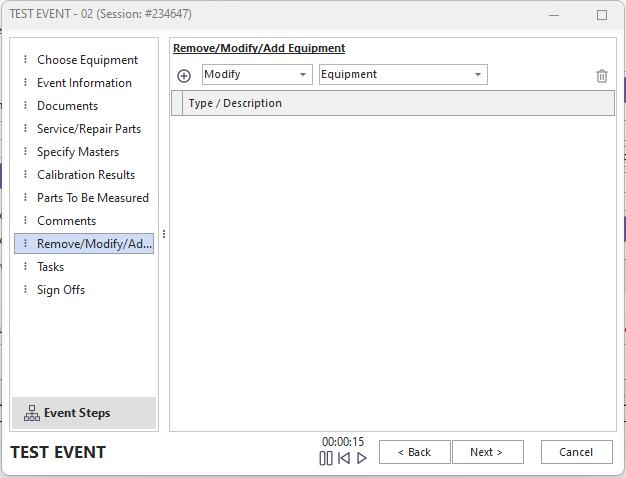This screenshot has width=626, height=478.
Task: Switch to the Sign Offs step
Action: tap(61, 290)
